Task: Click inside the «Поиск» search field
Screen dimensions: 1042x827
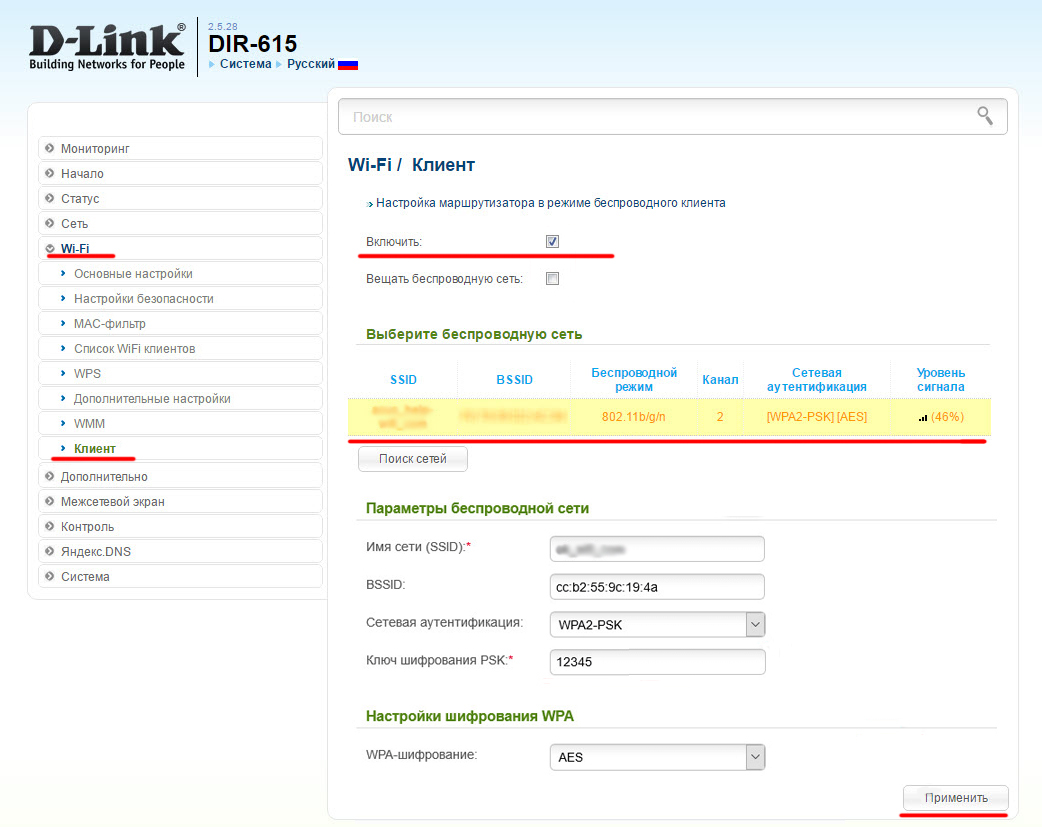Action: coord(600,116)
